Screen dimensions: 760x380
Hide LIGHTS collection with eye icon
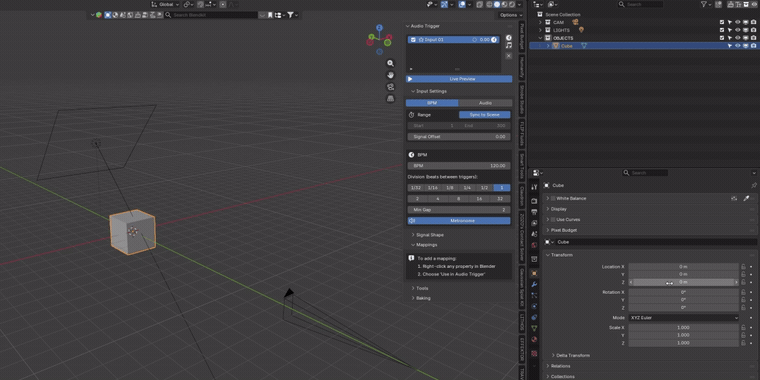click(x=738, y=30)
